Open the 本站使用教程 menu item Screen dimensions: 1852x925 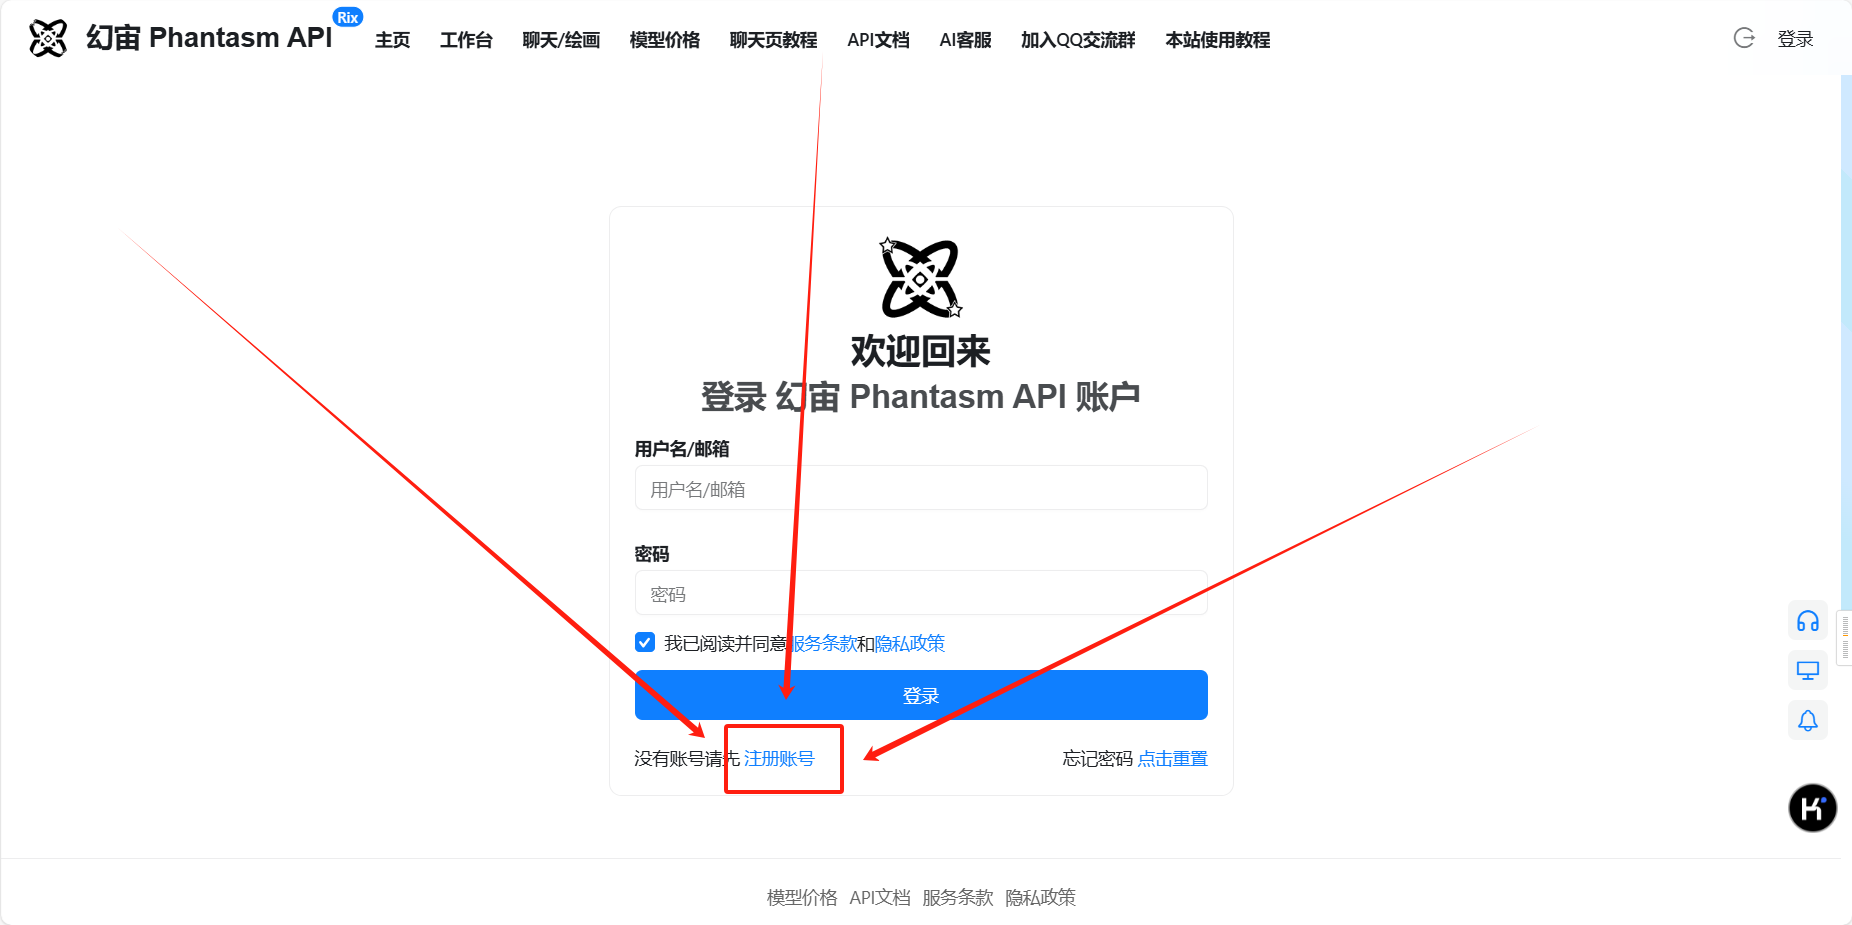(x=1218, y=40)
